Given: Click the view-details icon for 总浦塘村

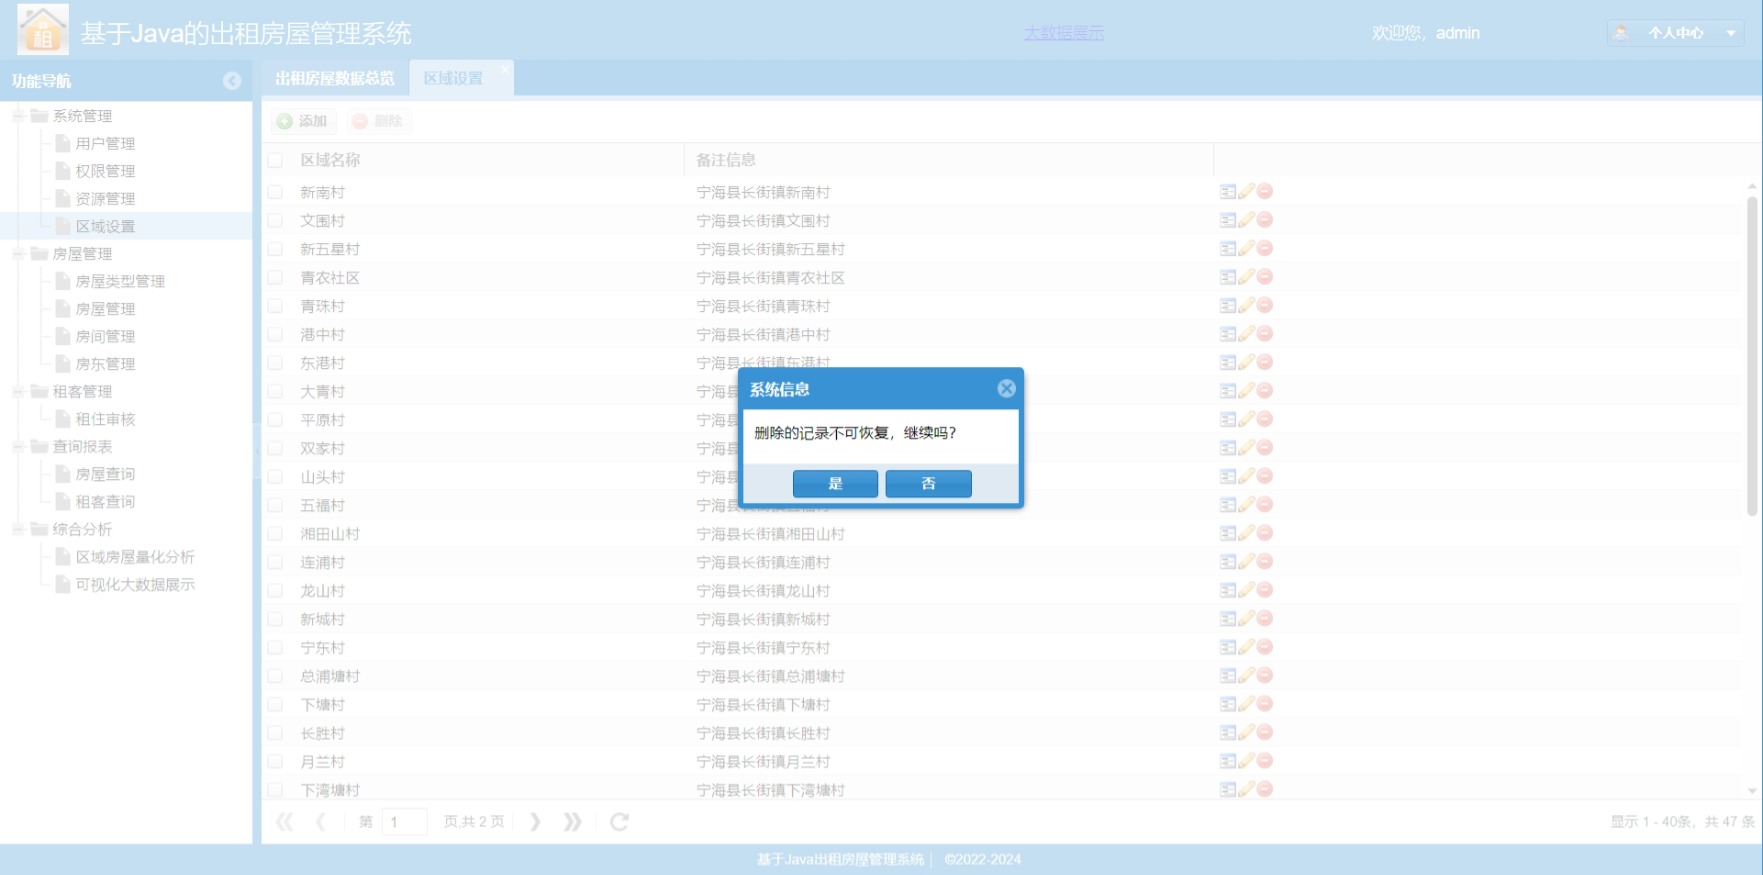Looking at the screenshot, I should pos(1228,676).
